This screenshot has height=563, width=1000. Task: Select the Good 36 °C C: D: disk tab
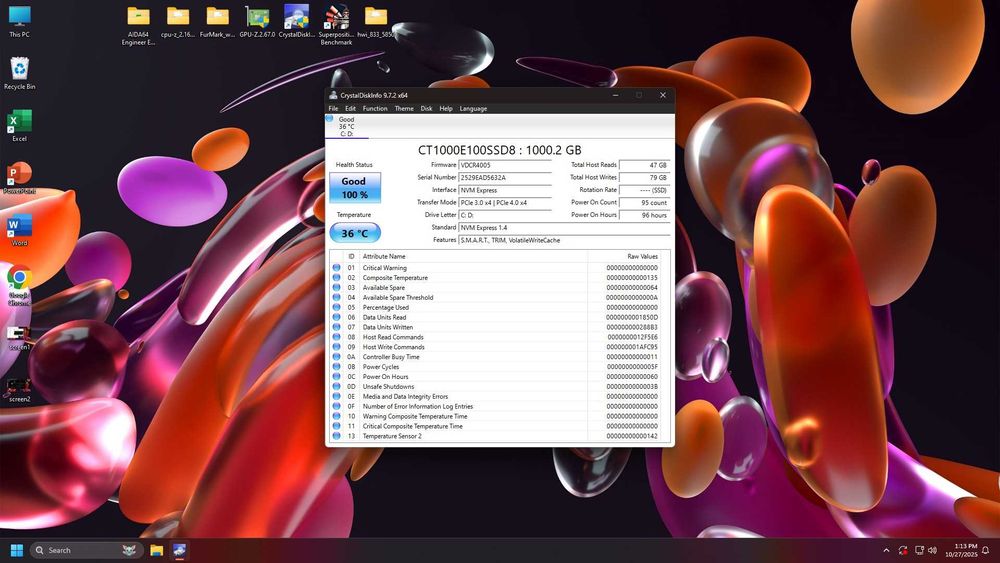tap(346, 126)
